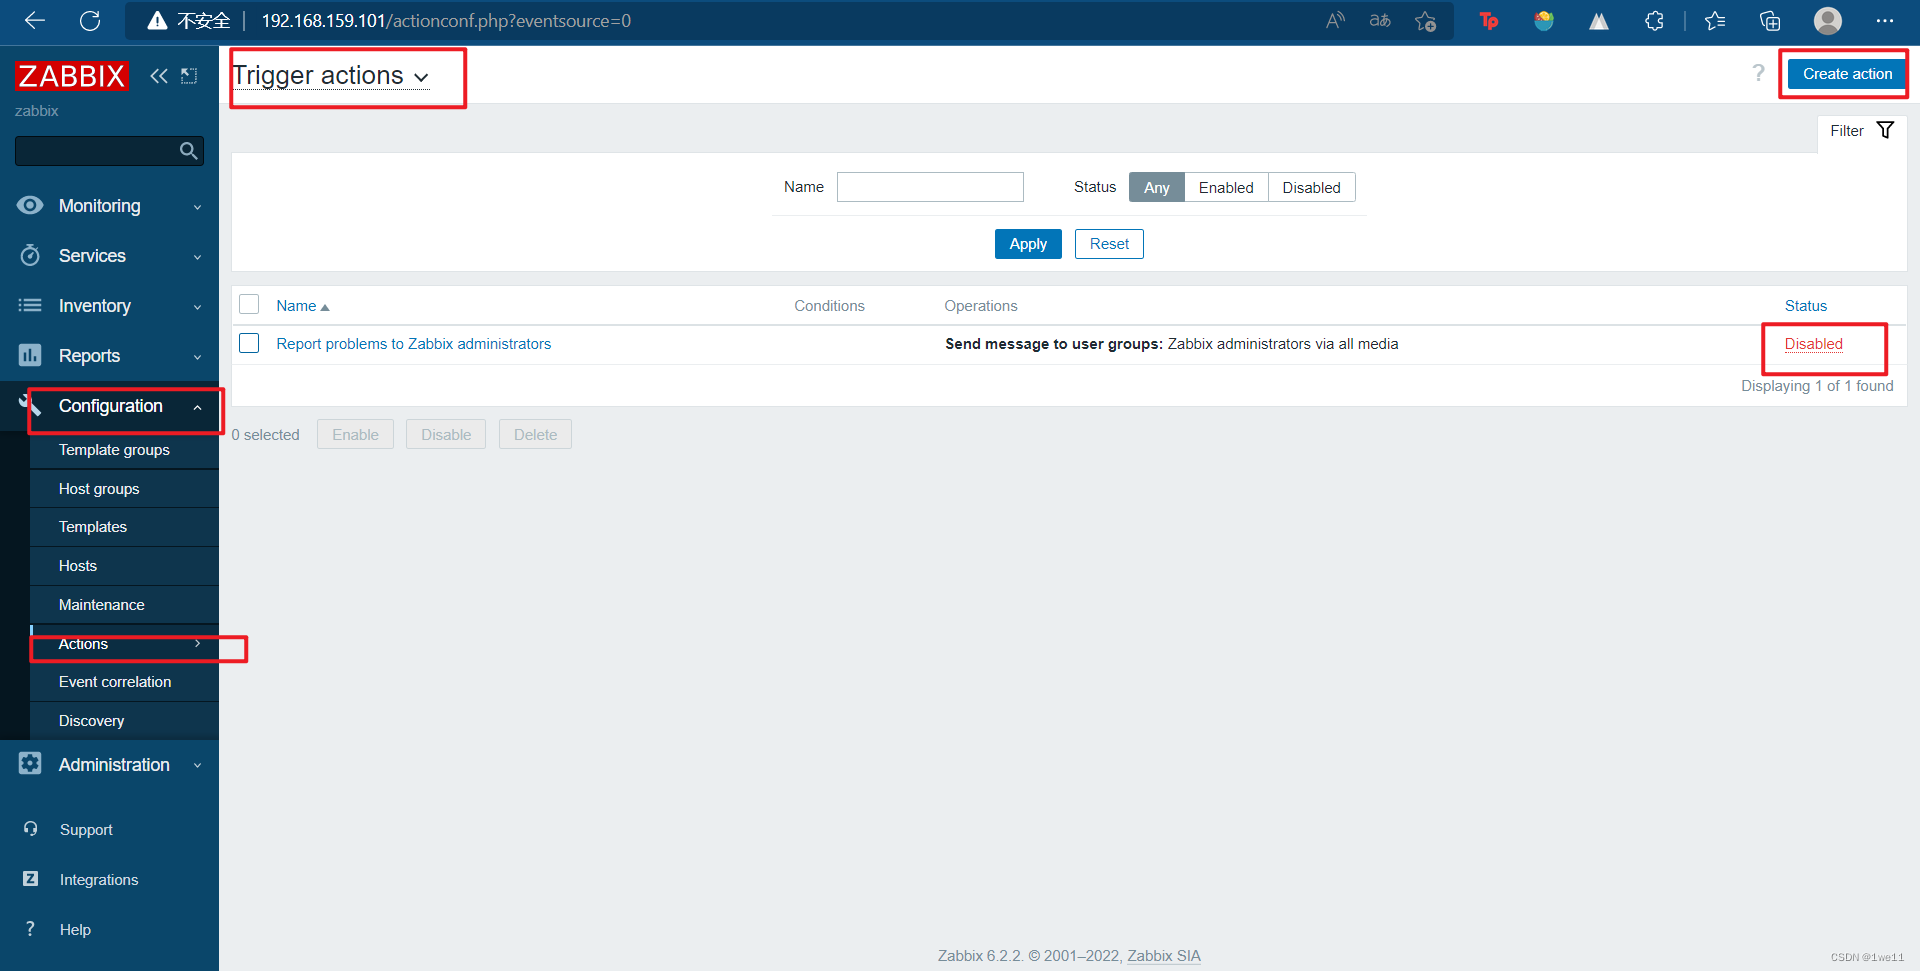The image size is (1920, 971).
Task: Click the colorful globe extension icon
Action: tap(1544, 20)
